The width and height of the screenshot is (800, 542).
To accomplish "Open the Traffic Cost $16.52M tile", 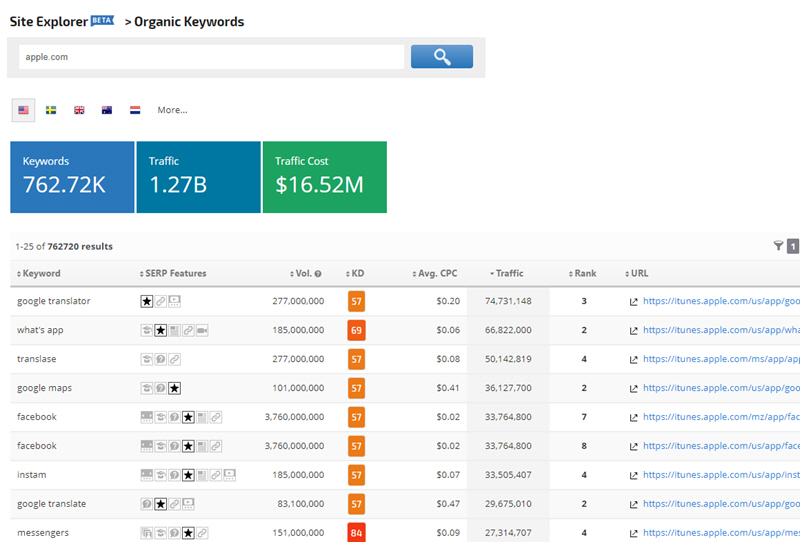I will click(x=324, y=177).
